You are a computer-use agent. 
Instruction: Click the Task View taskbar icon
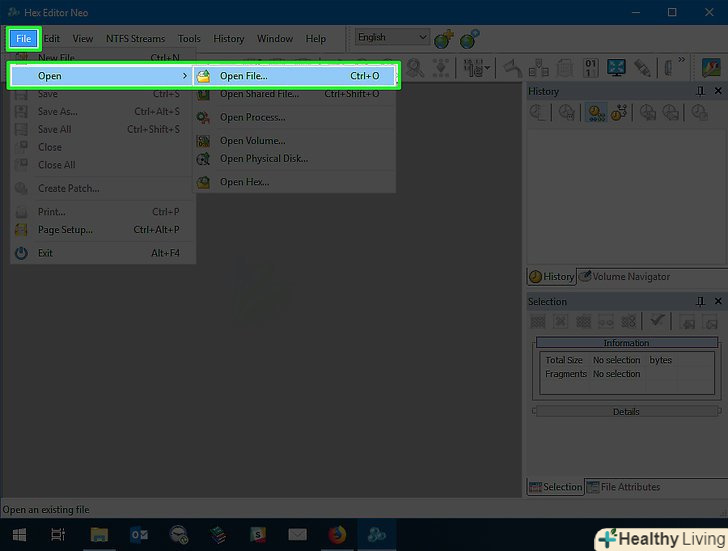point(58,535)
